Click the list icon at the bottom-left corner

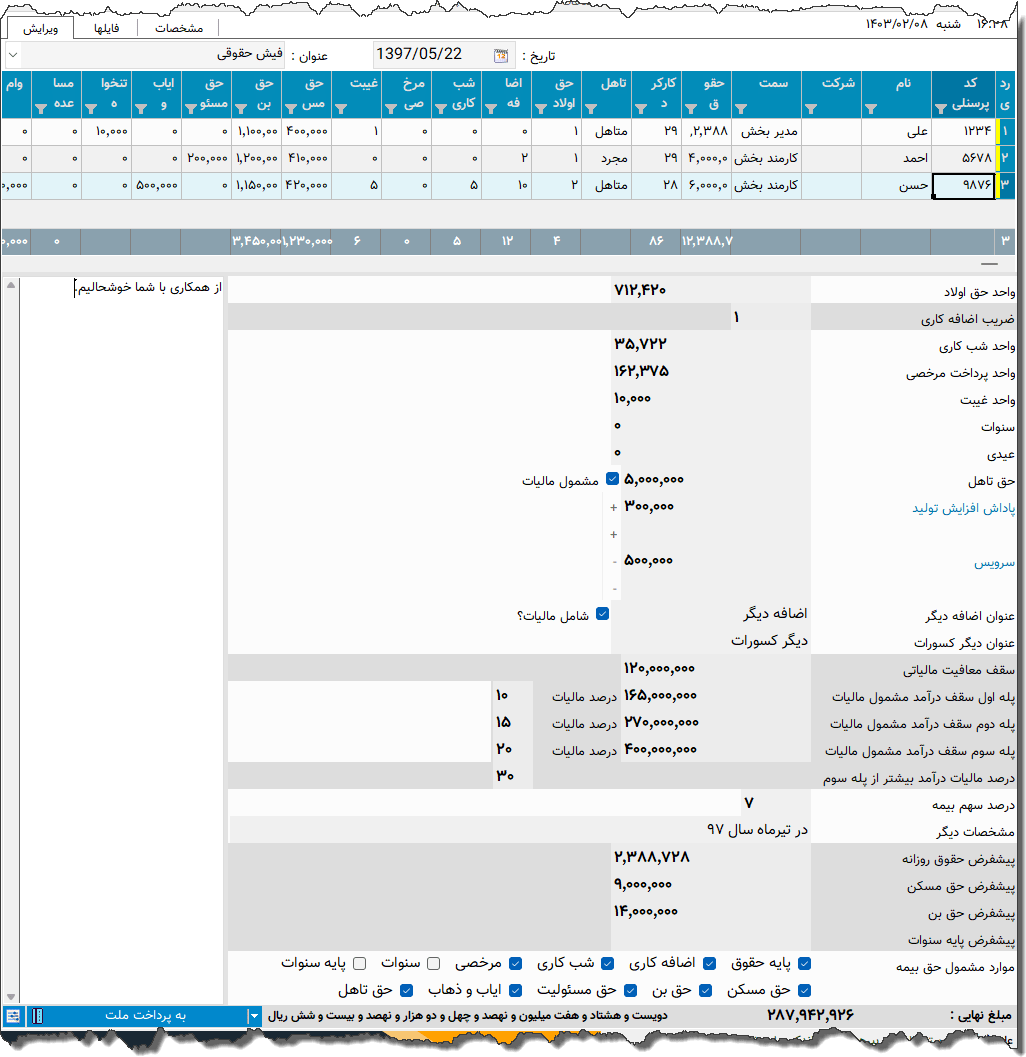point(13,1016)
